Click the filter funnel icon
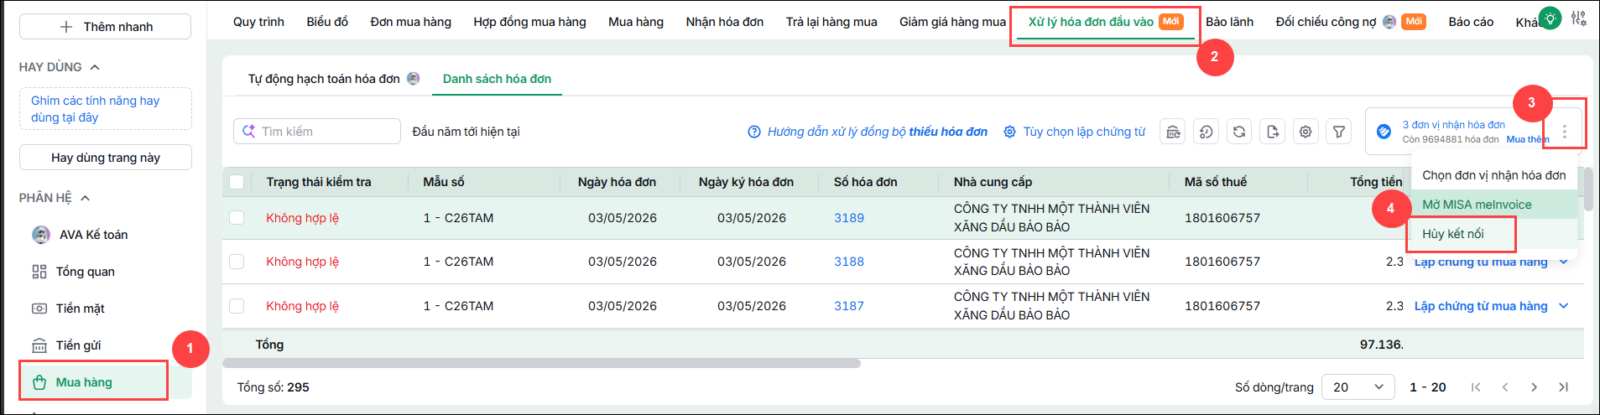This screenshot has height=415, width=1600. pos(1338,131)
